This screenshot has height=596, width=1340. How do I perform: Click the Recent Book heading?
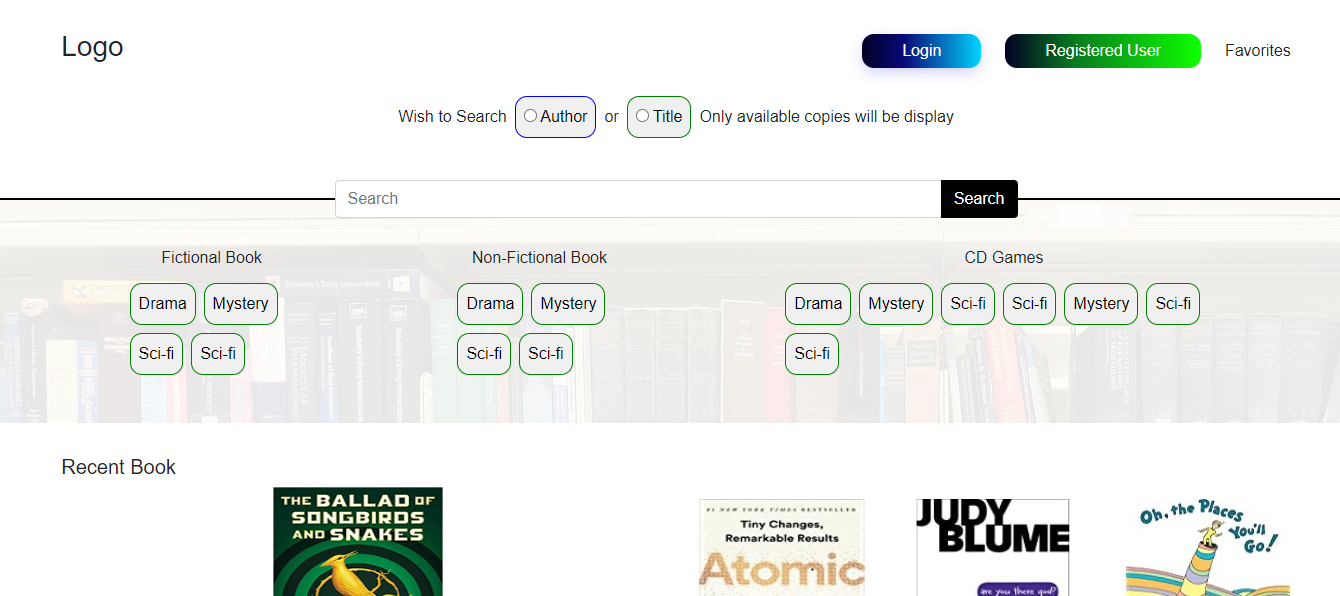[118, 467]
